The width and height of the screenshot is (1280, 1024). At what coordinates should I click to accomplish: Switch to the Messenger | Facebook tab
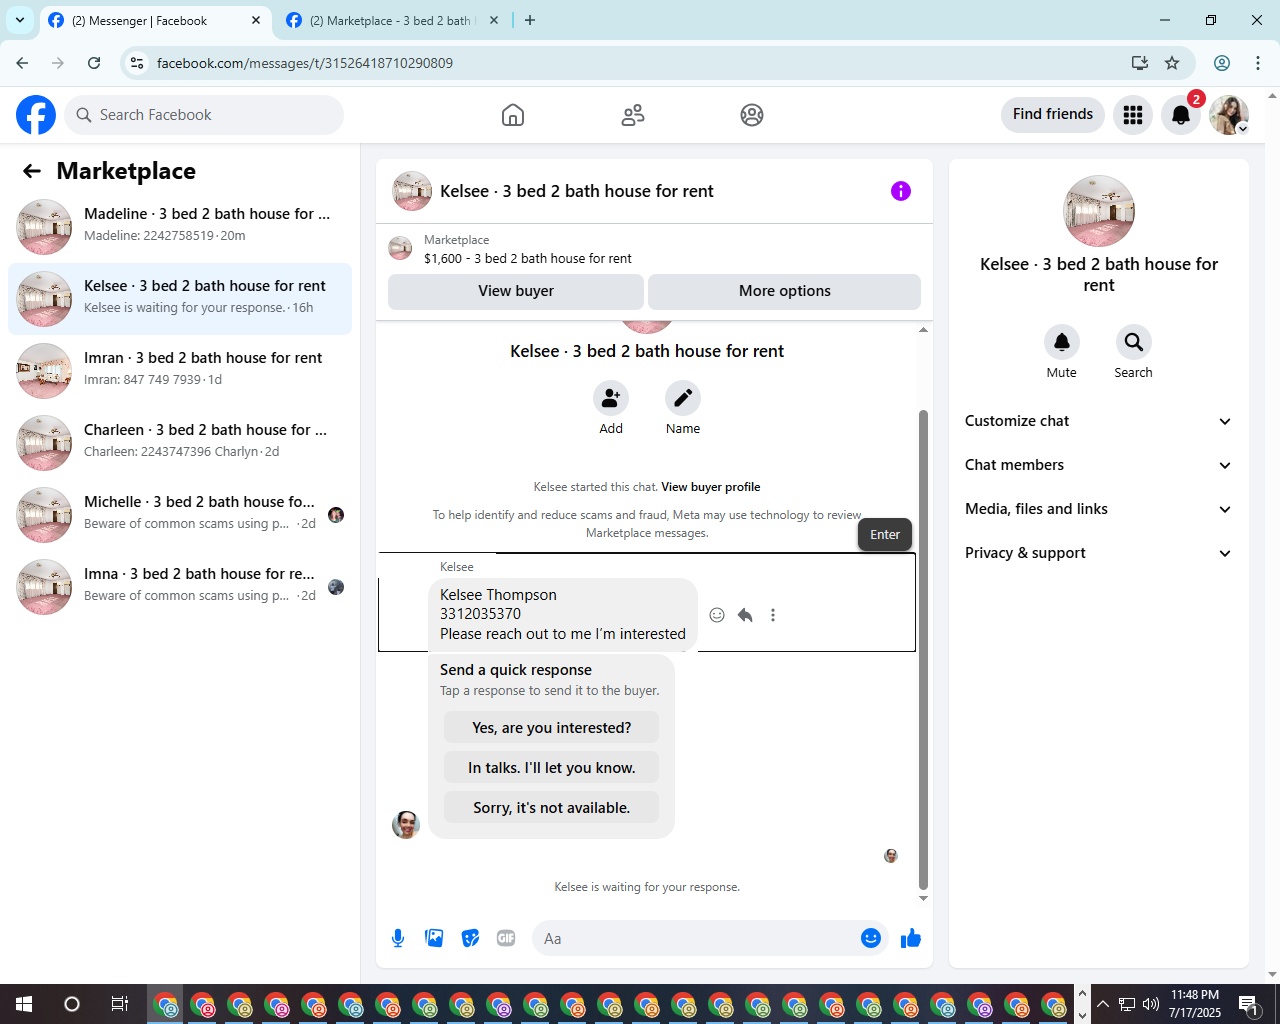tap(155, 21)
